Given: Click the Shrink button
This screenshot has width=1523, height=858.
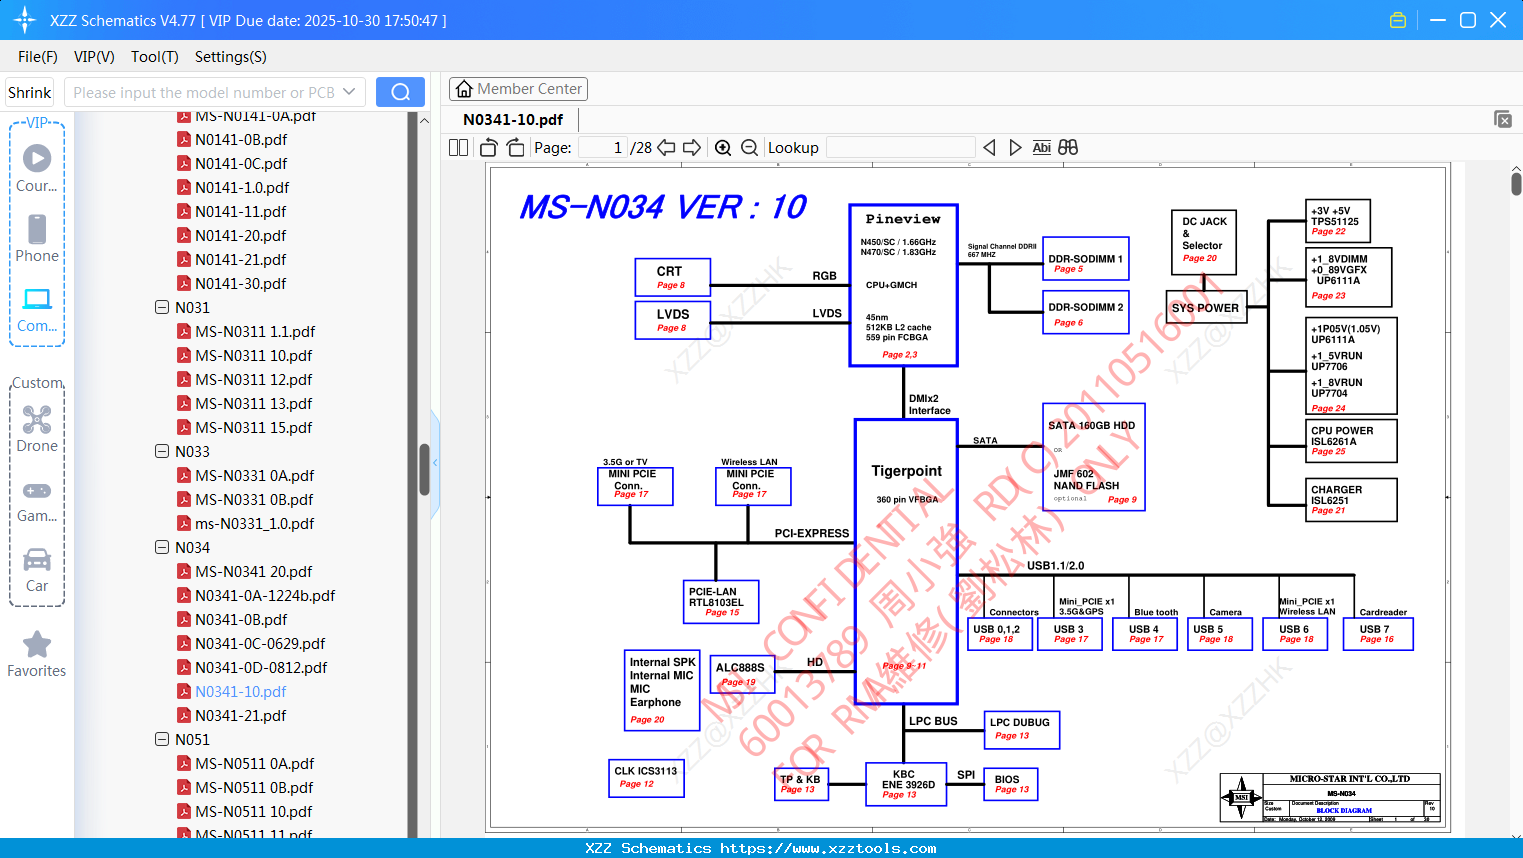Looking at the screenshot, I should pyautogui.click(x=30, y=92).
